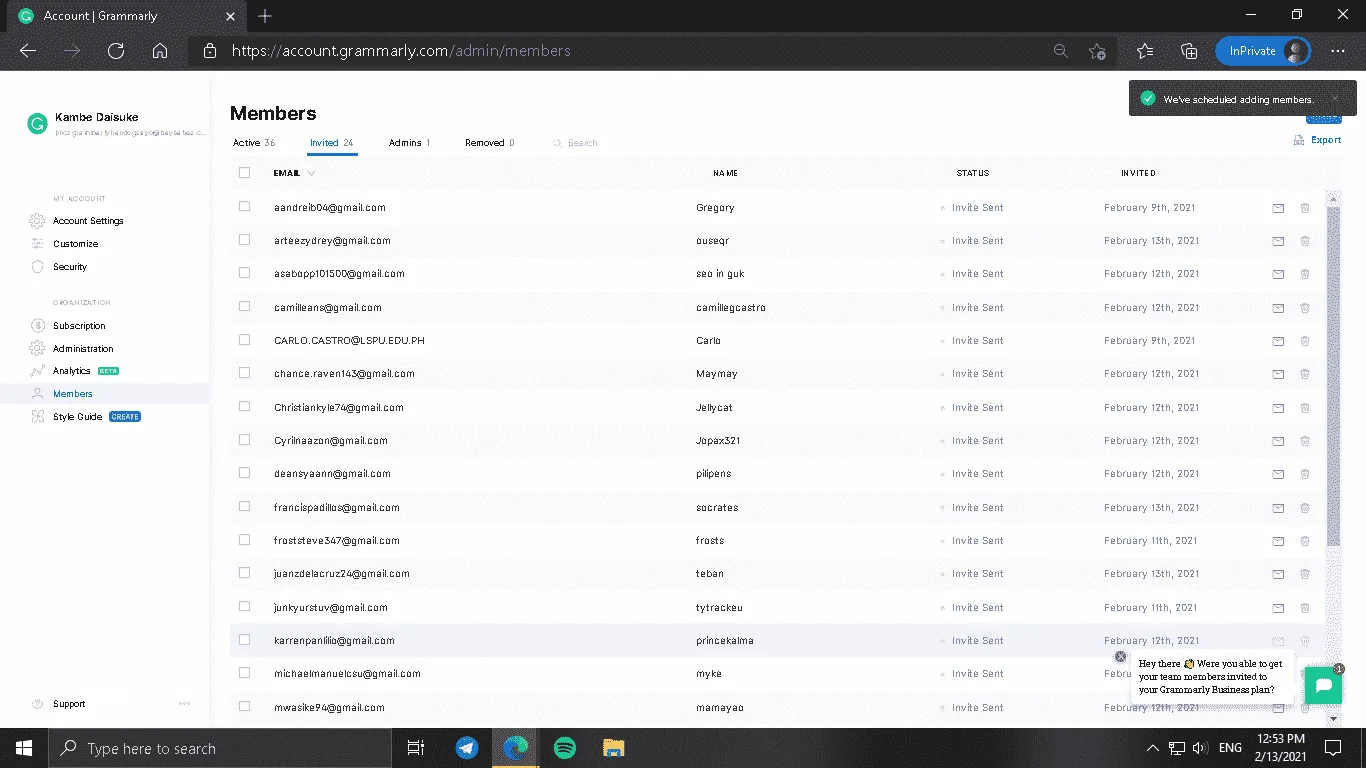Select the checkbox for froststeve347@gmail.com row
1366x768 pixels.
click(245, 540)
